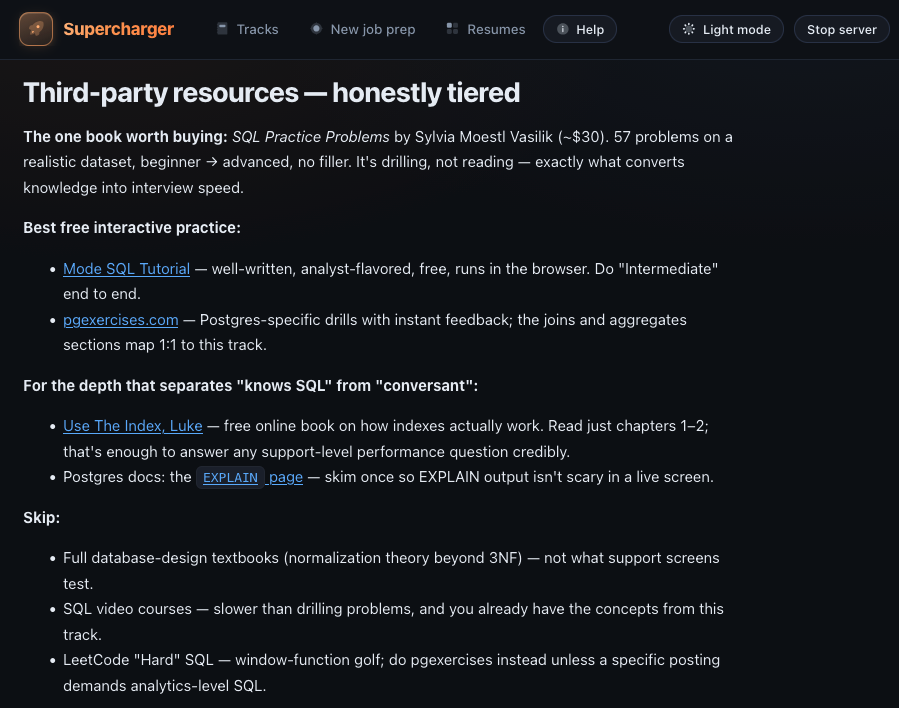Click the Supercharger brand name
Image resolution: width=899 pixels, height=708 pixels.
[x=119, y=29]
